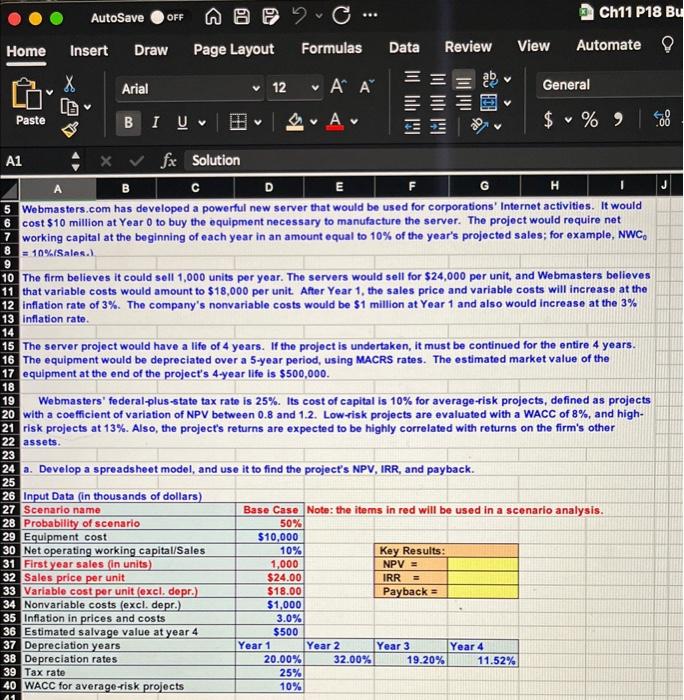
Task: Toggle the Bottom Align icon
Action: [x=463, y=80]
